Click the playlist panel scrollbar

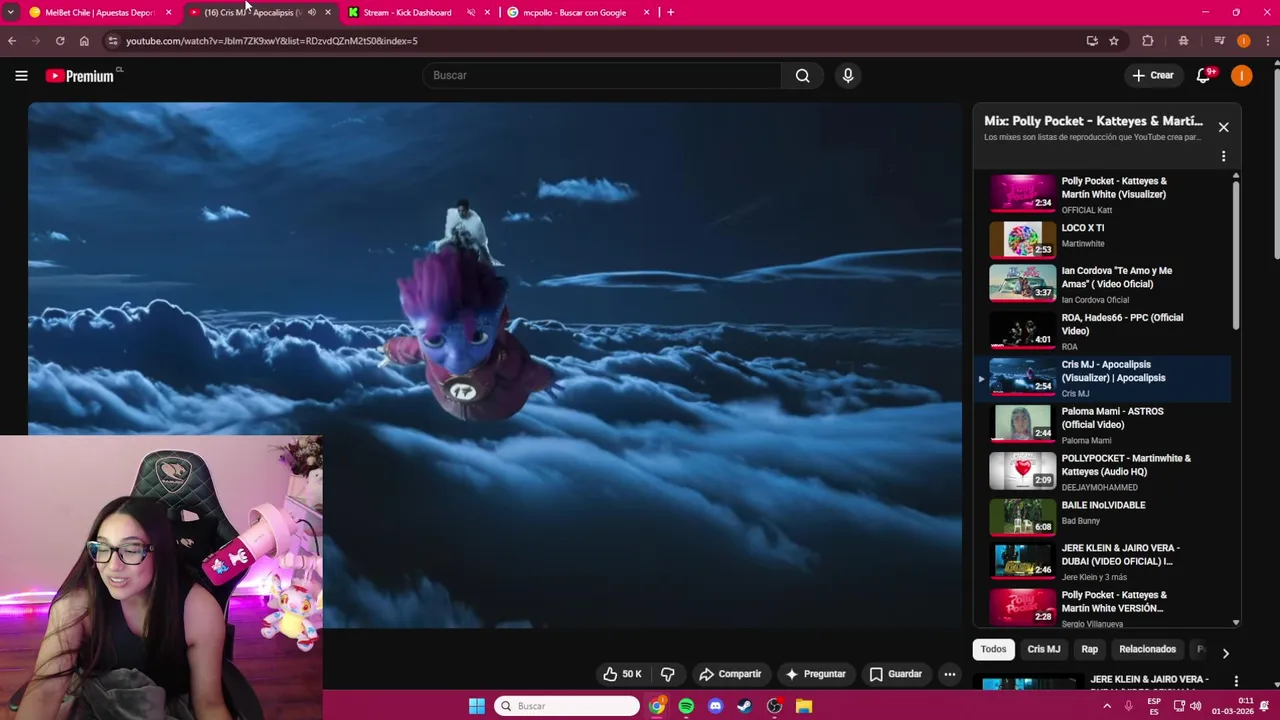pyautogui.click(x=1236, y=255)
